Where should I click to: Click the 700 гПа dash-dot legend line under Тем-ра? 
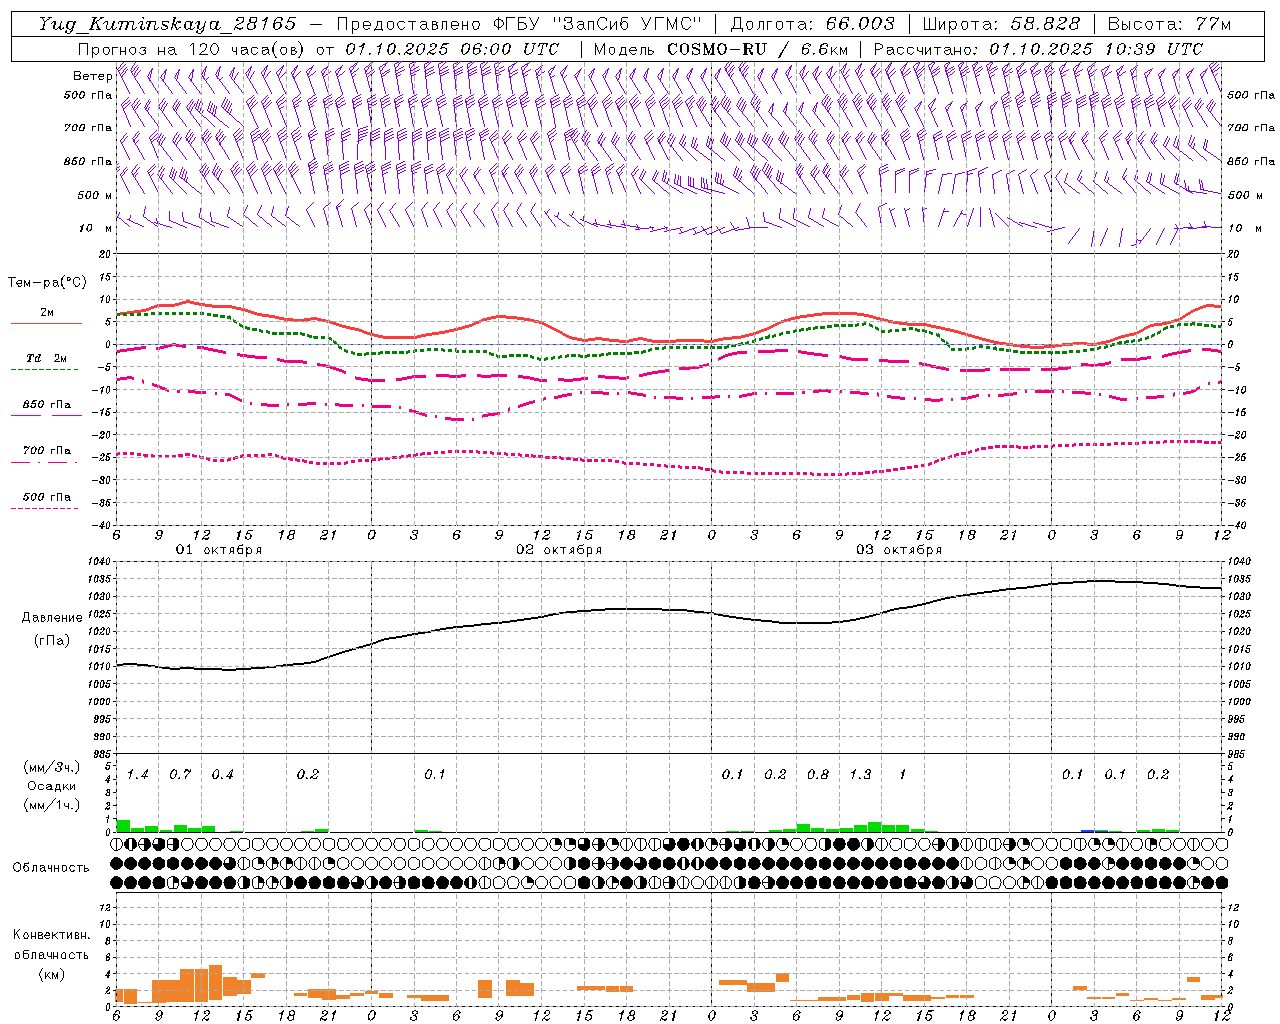click(46, 462)
